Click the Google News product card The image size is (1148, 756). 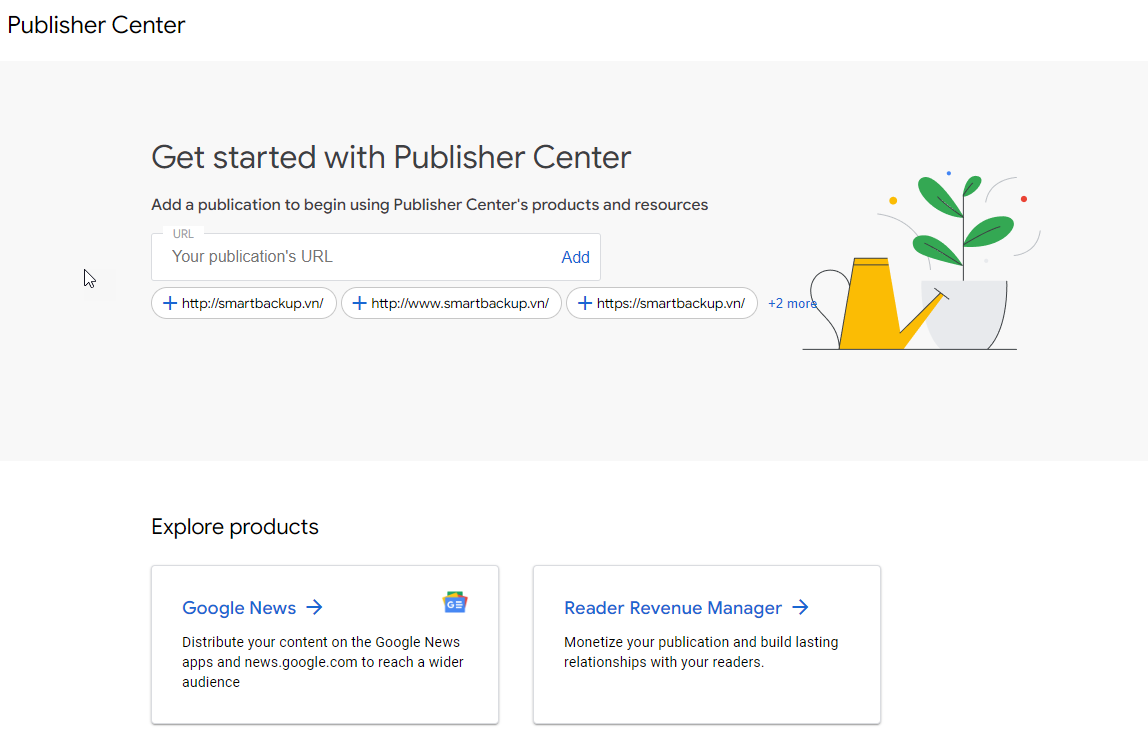pos(324,644)
